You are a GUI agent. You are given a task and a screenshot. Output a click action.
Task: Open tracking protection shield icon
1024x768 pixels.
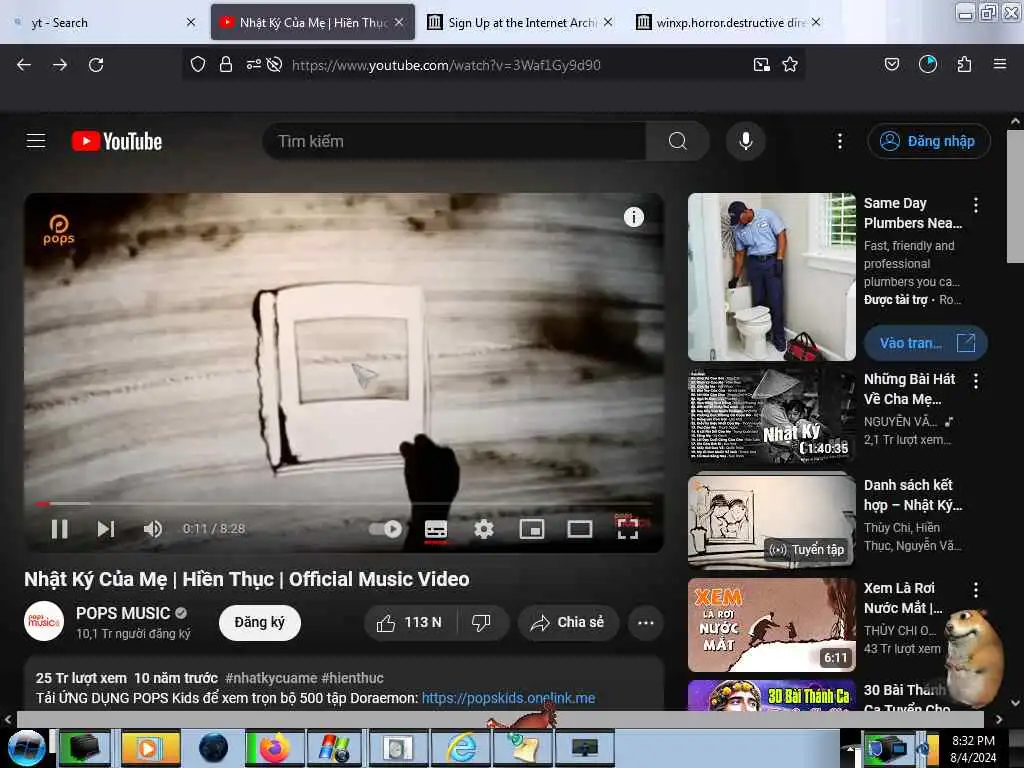tap(198, 64)
